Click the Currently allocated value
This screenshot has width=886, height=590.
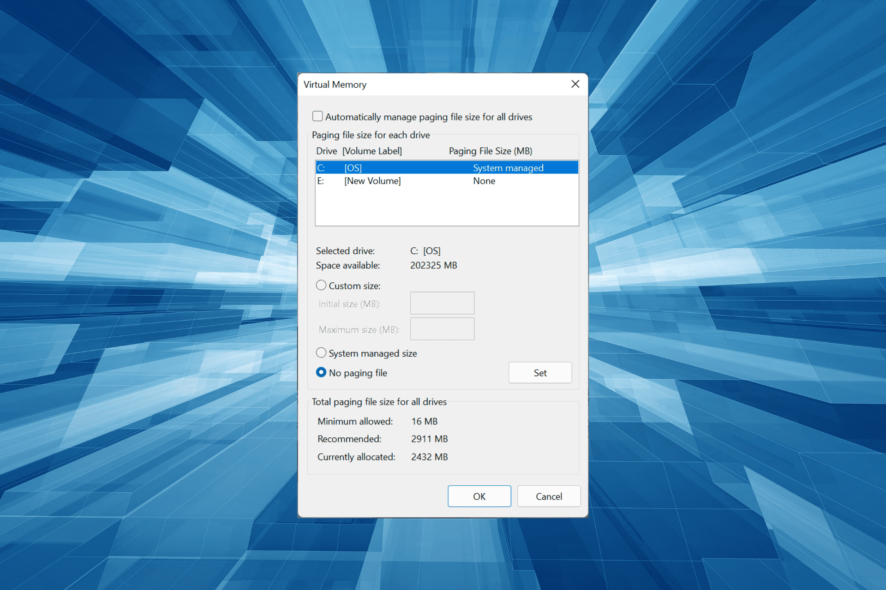pyautogui.click(x=424, y=456)
